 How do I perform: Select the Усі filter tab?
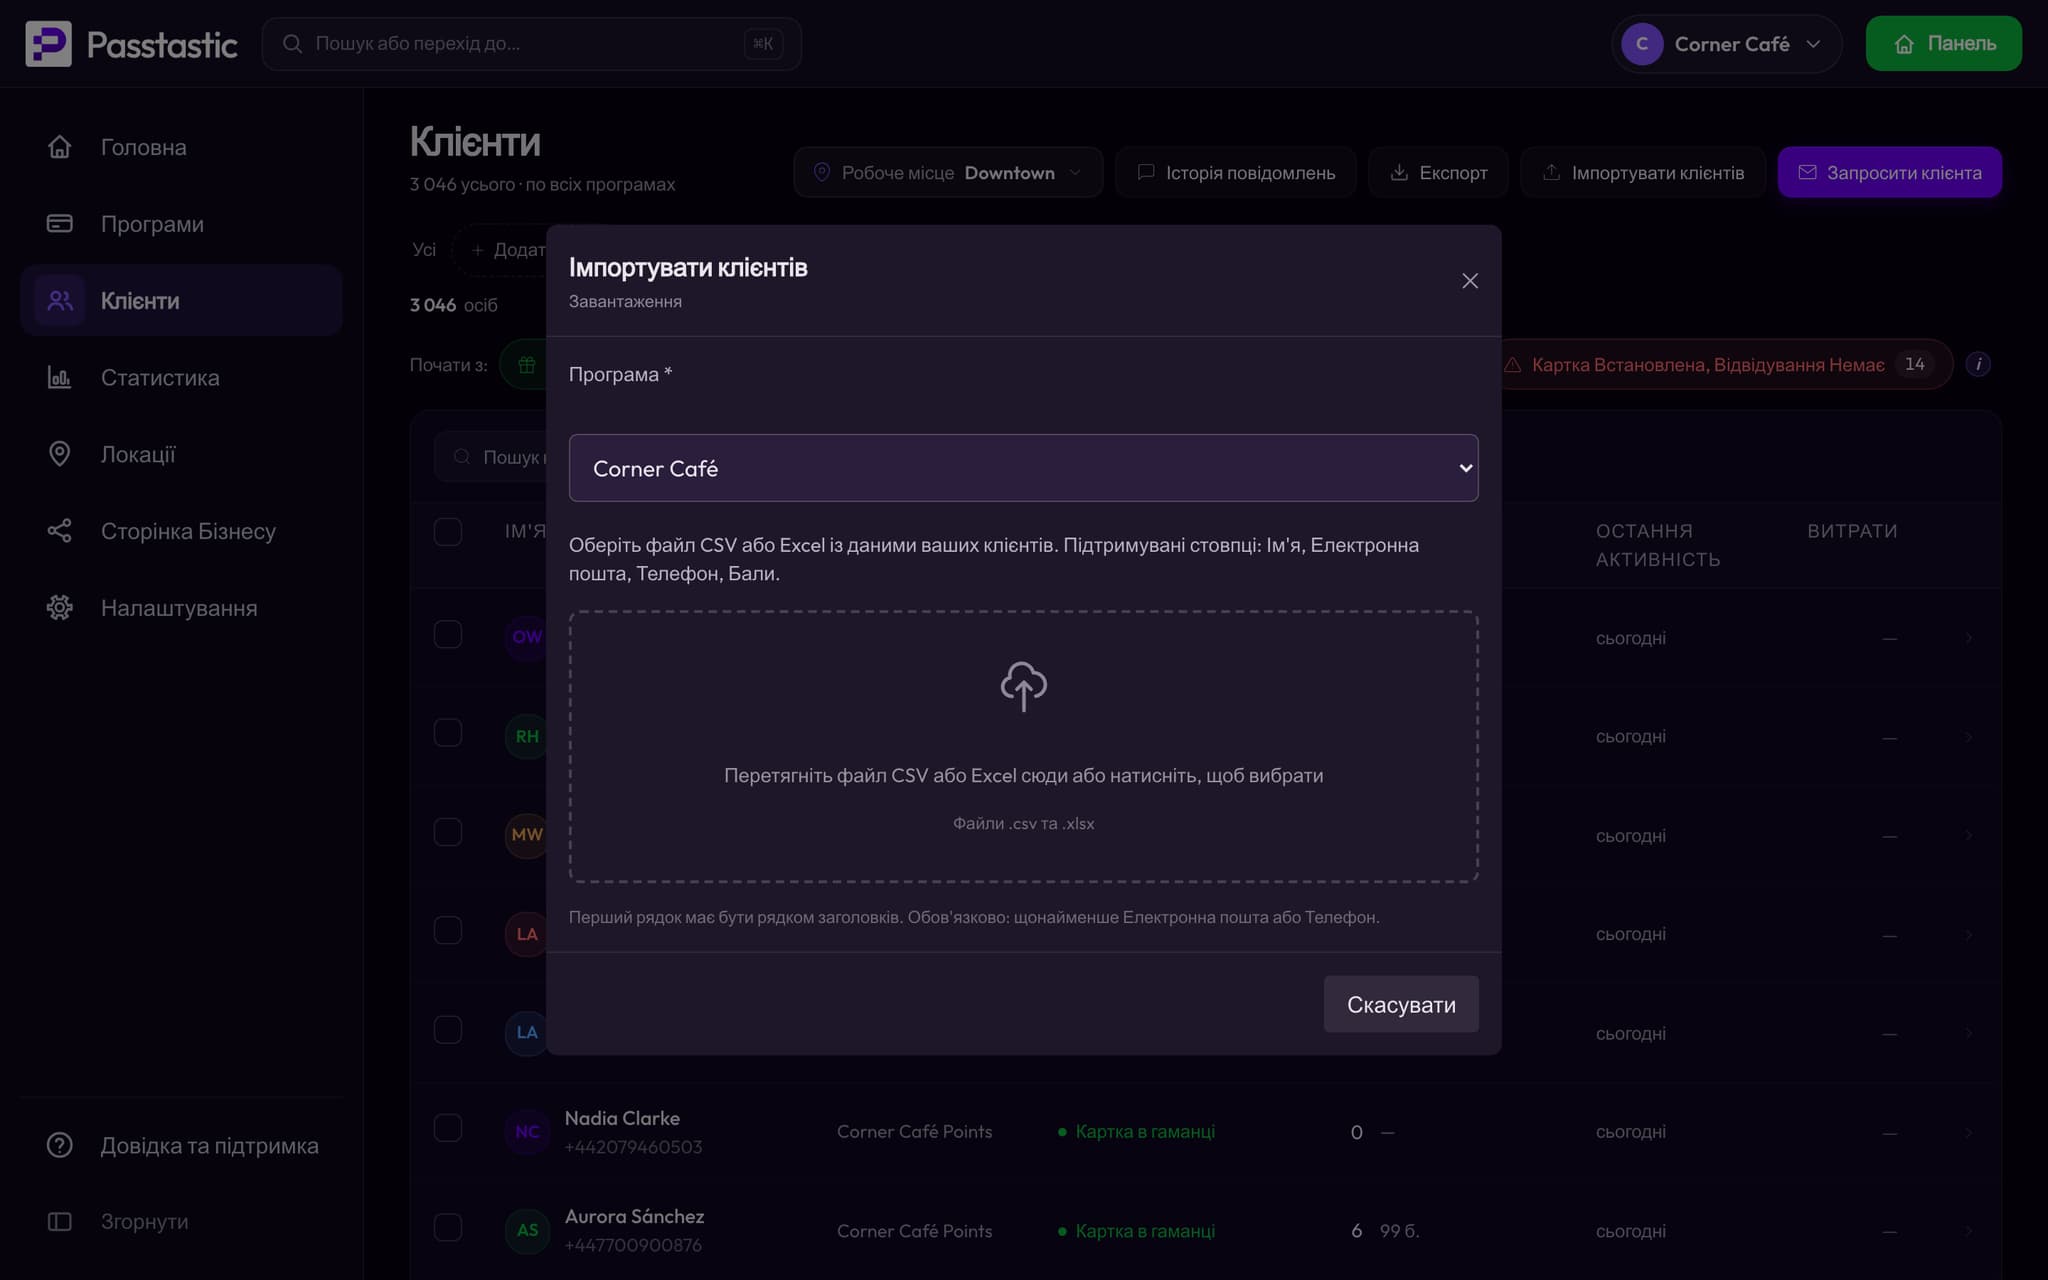tap(424, 249)
